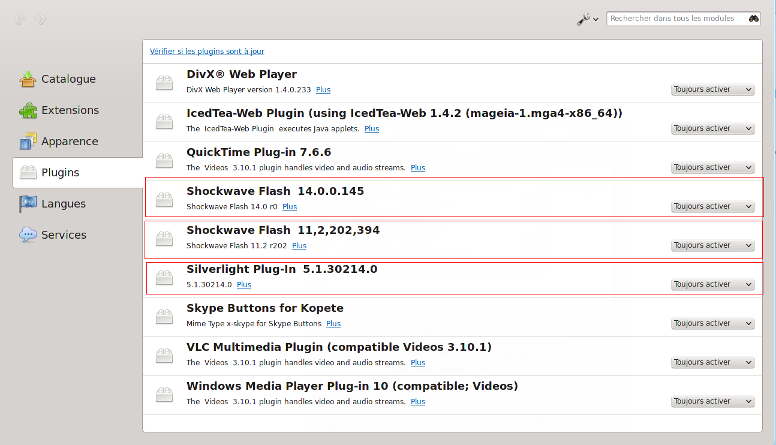Open 'Toujours activer' dropdown for DivX Web Player
This screenshot has height=445, width=776.
tap(713, 90)
